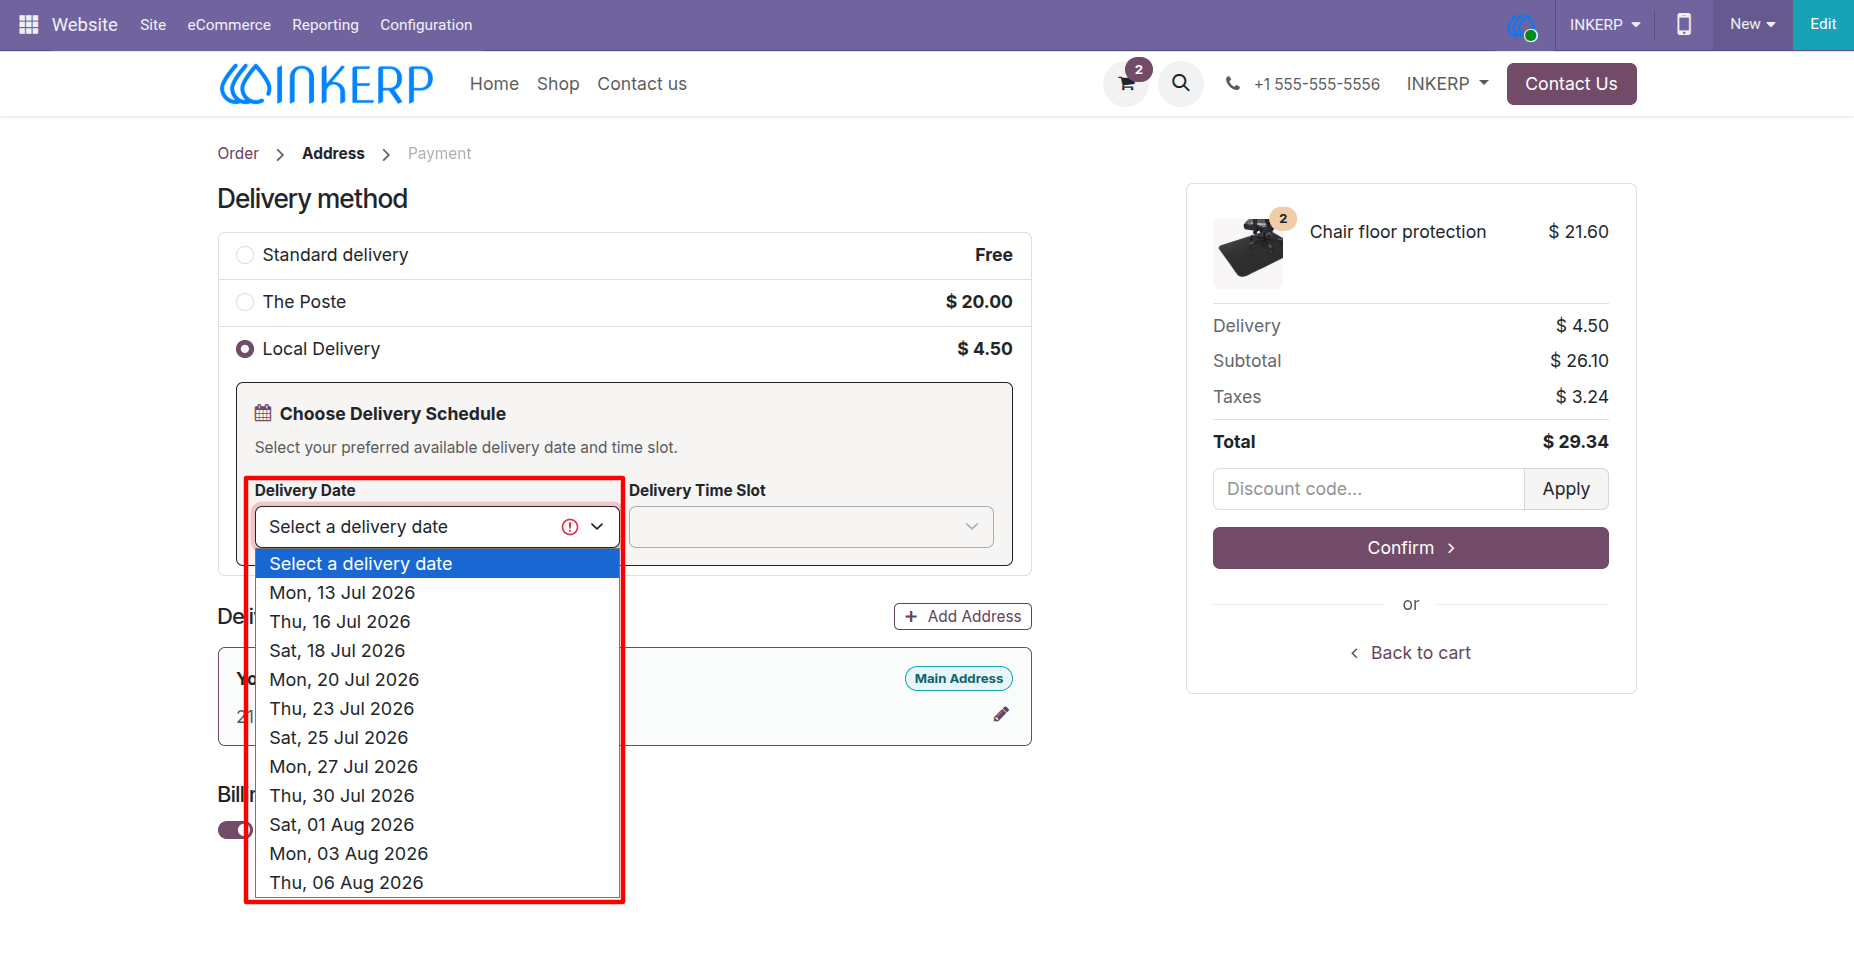Click the Edit website button
1854x966 pixels.
[1823, 25]
